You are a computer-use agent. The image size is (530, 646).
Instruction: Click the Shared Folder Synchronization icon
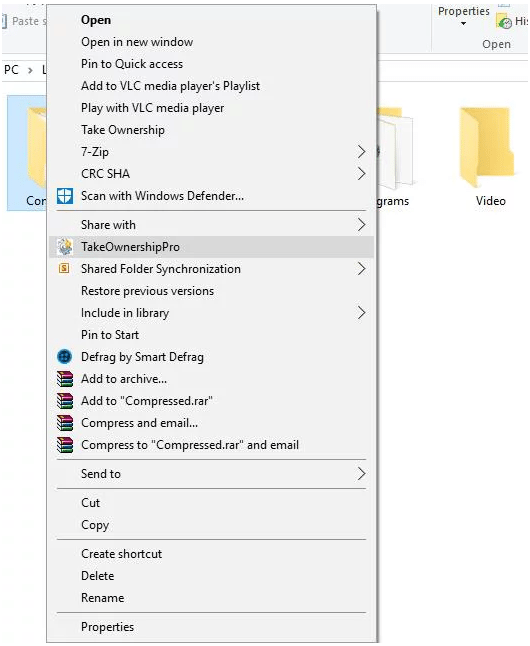pos(64,269)
